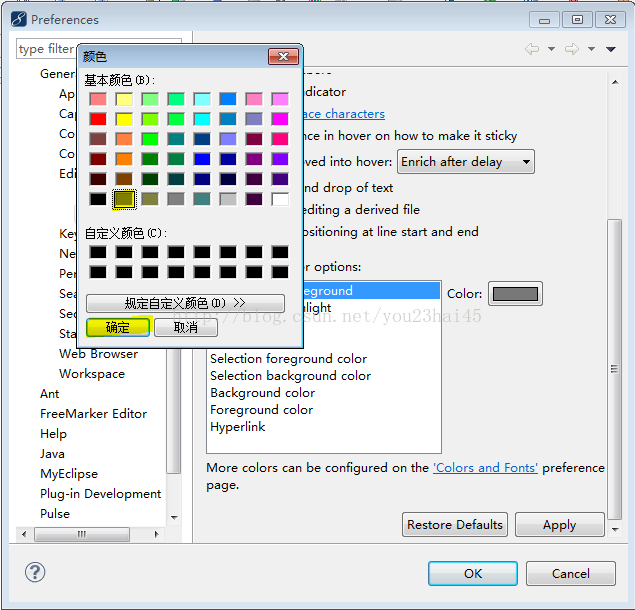This screenshot has height=610, width=635.
Task: Select Help in preferences tree
Action: click(x=53, y=433)
